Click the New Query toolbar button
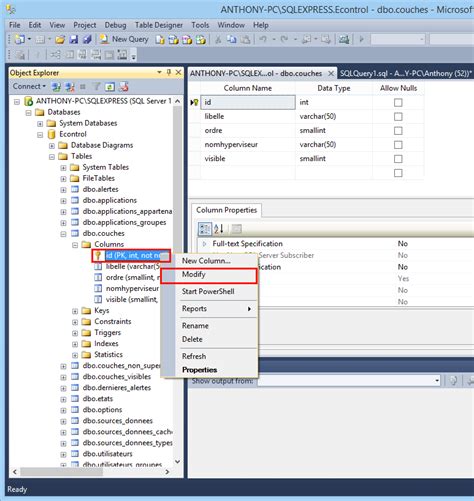 click(x=124, y=39)
